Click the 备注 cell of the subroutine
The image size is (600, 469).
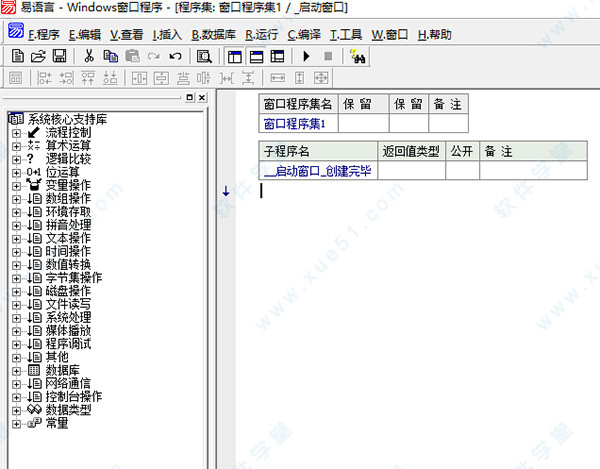(x=533, y=171)
